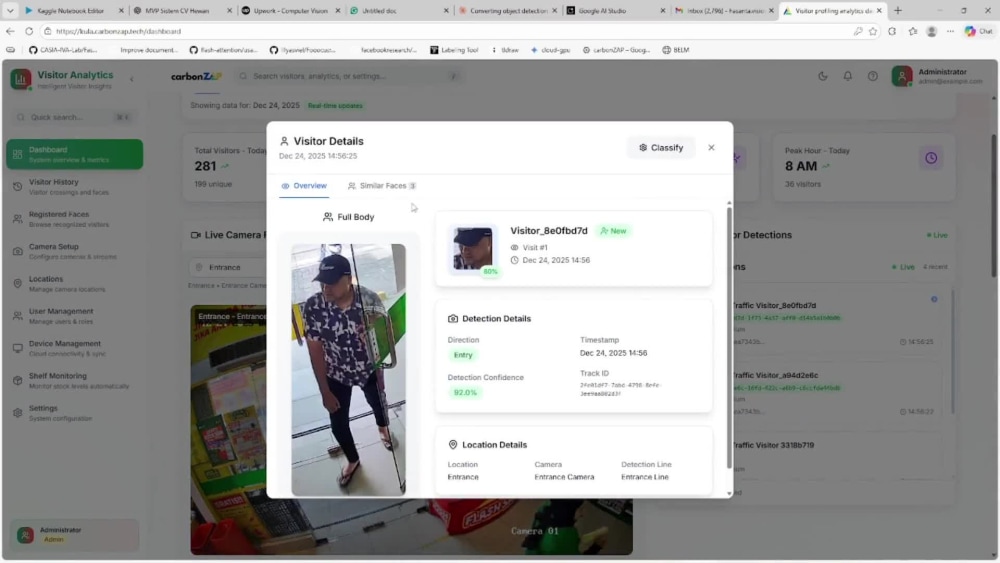This screenshot has height=563, width=1000.
Task: Click the browser back arrow
Action: click(10, 31)
